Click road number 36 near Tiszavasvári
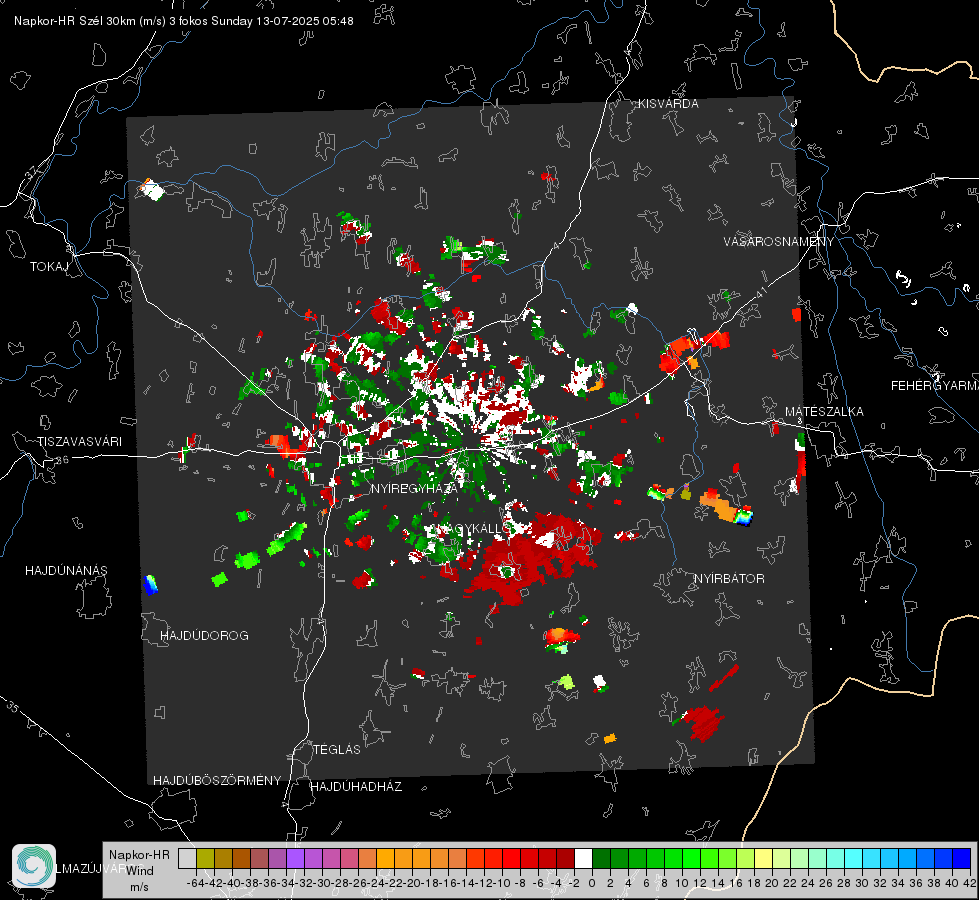Image resolution: width=979 pixels, height=900 pixels. click(x=62, y=460)
